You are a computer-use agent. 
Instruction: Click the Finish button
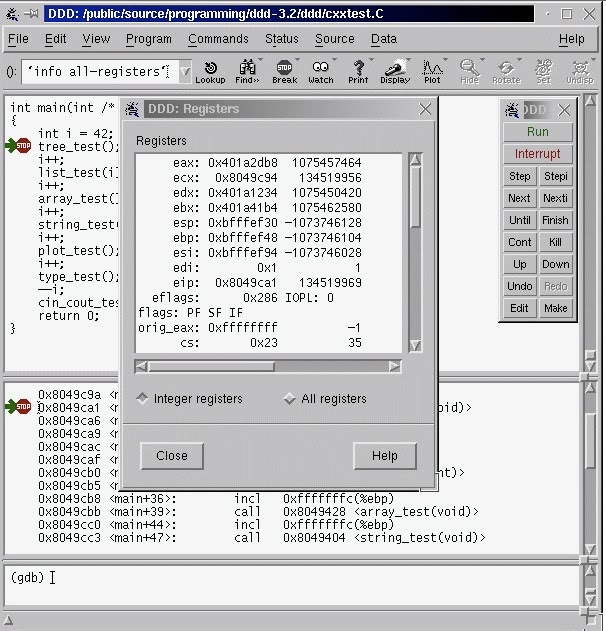pyautogui.click(x=556, y=220)
